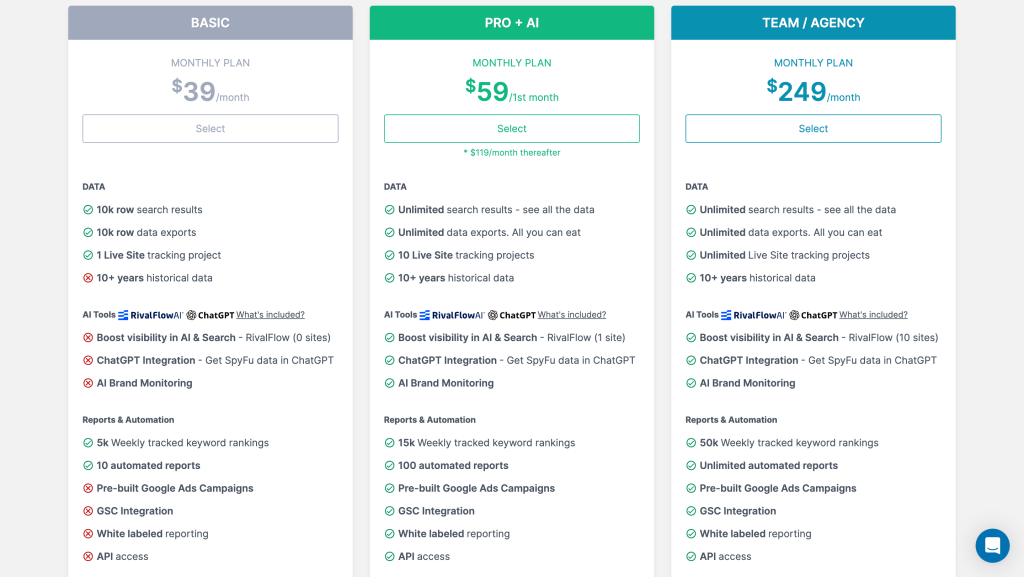The height and width of the screenshot is (577, 1024).
Task: Switch to the PRO + AI plan tab
Action: click(511, 22)
